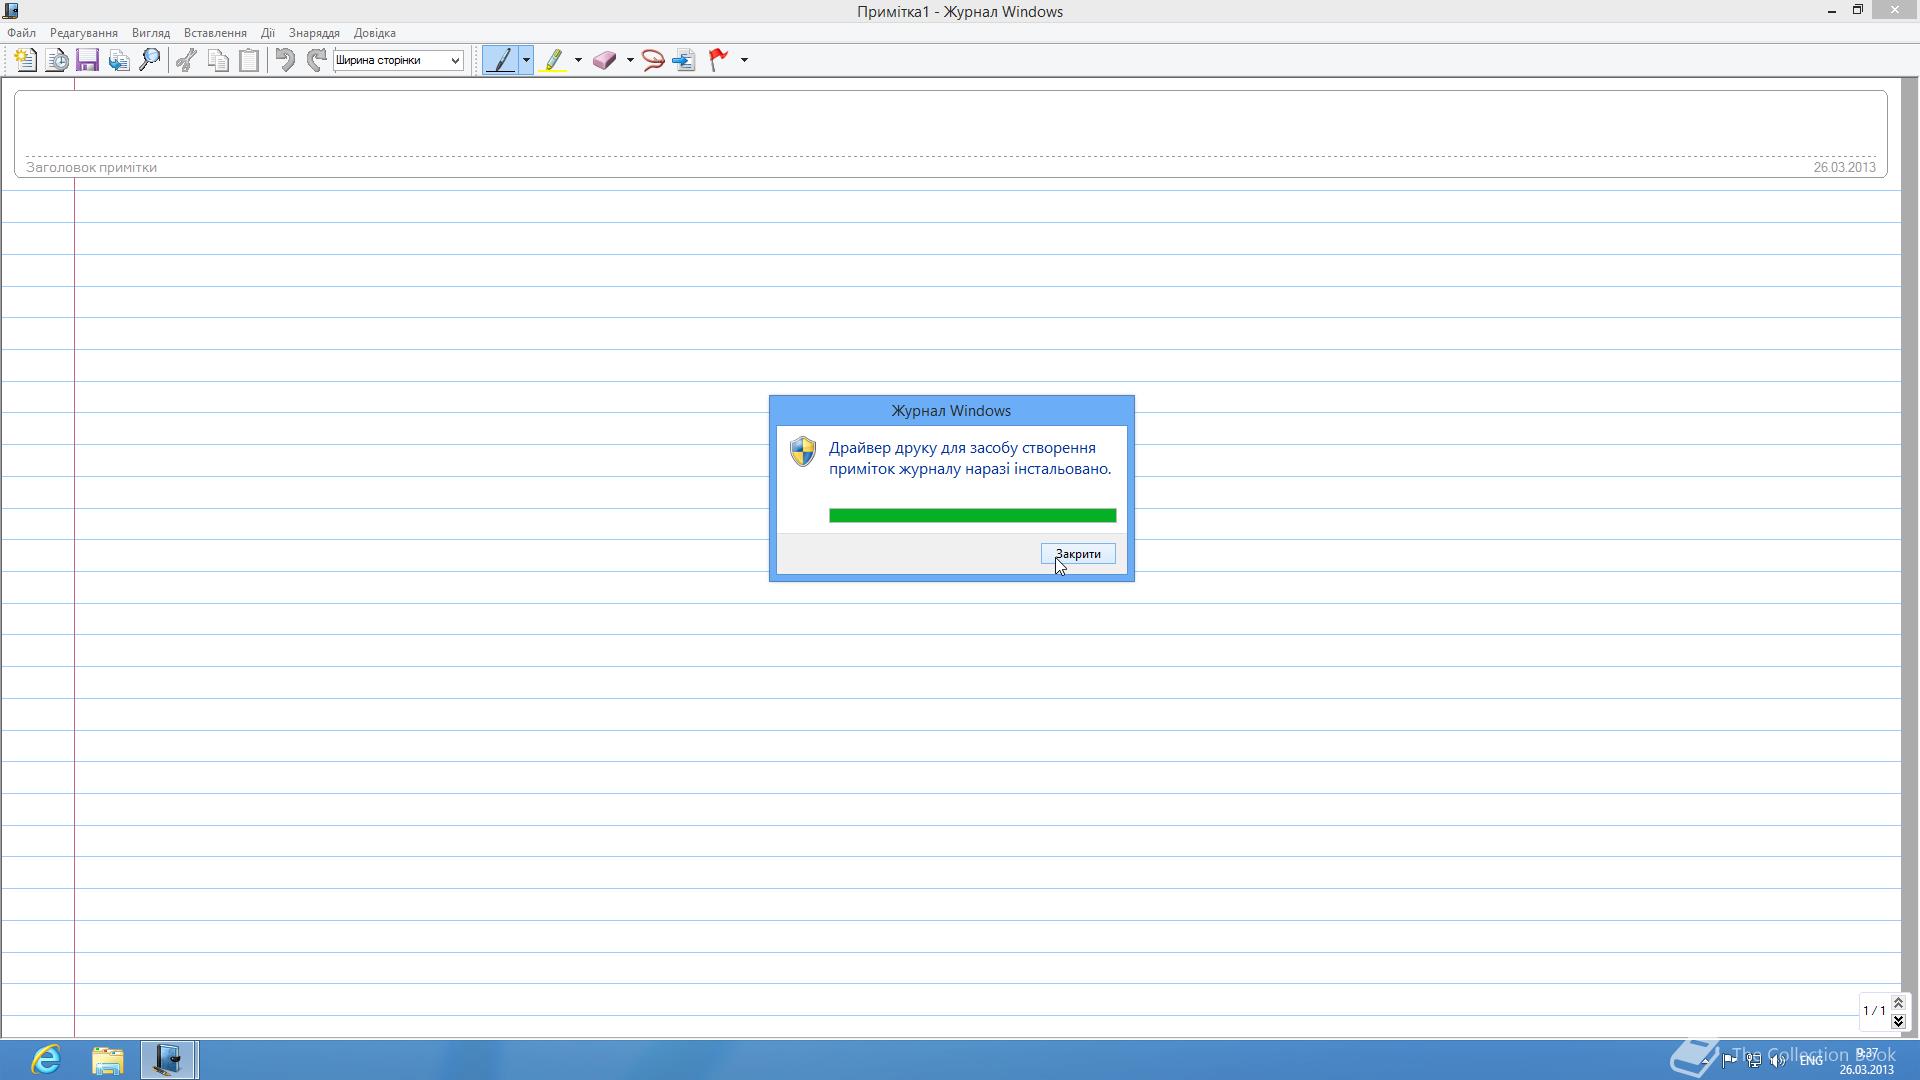This screenshot has width=1920, height=1080.
Task: Click the 1 / 1 page counter
Action: 1874,1011
